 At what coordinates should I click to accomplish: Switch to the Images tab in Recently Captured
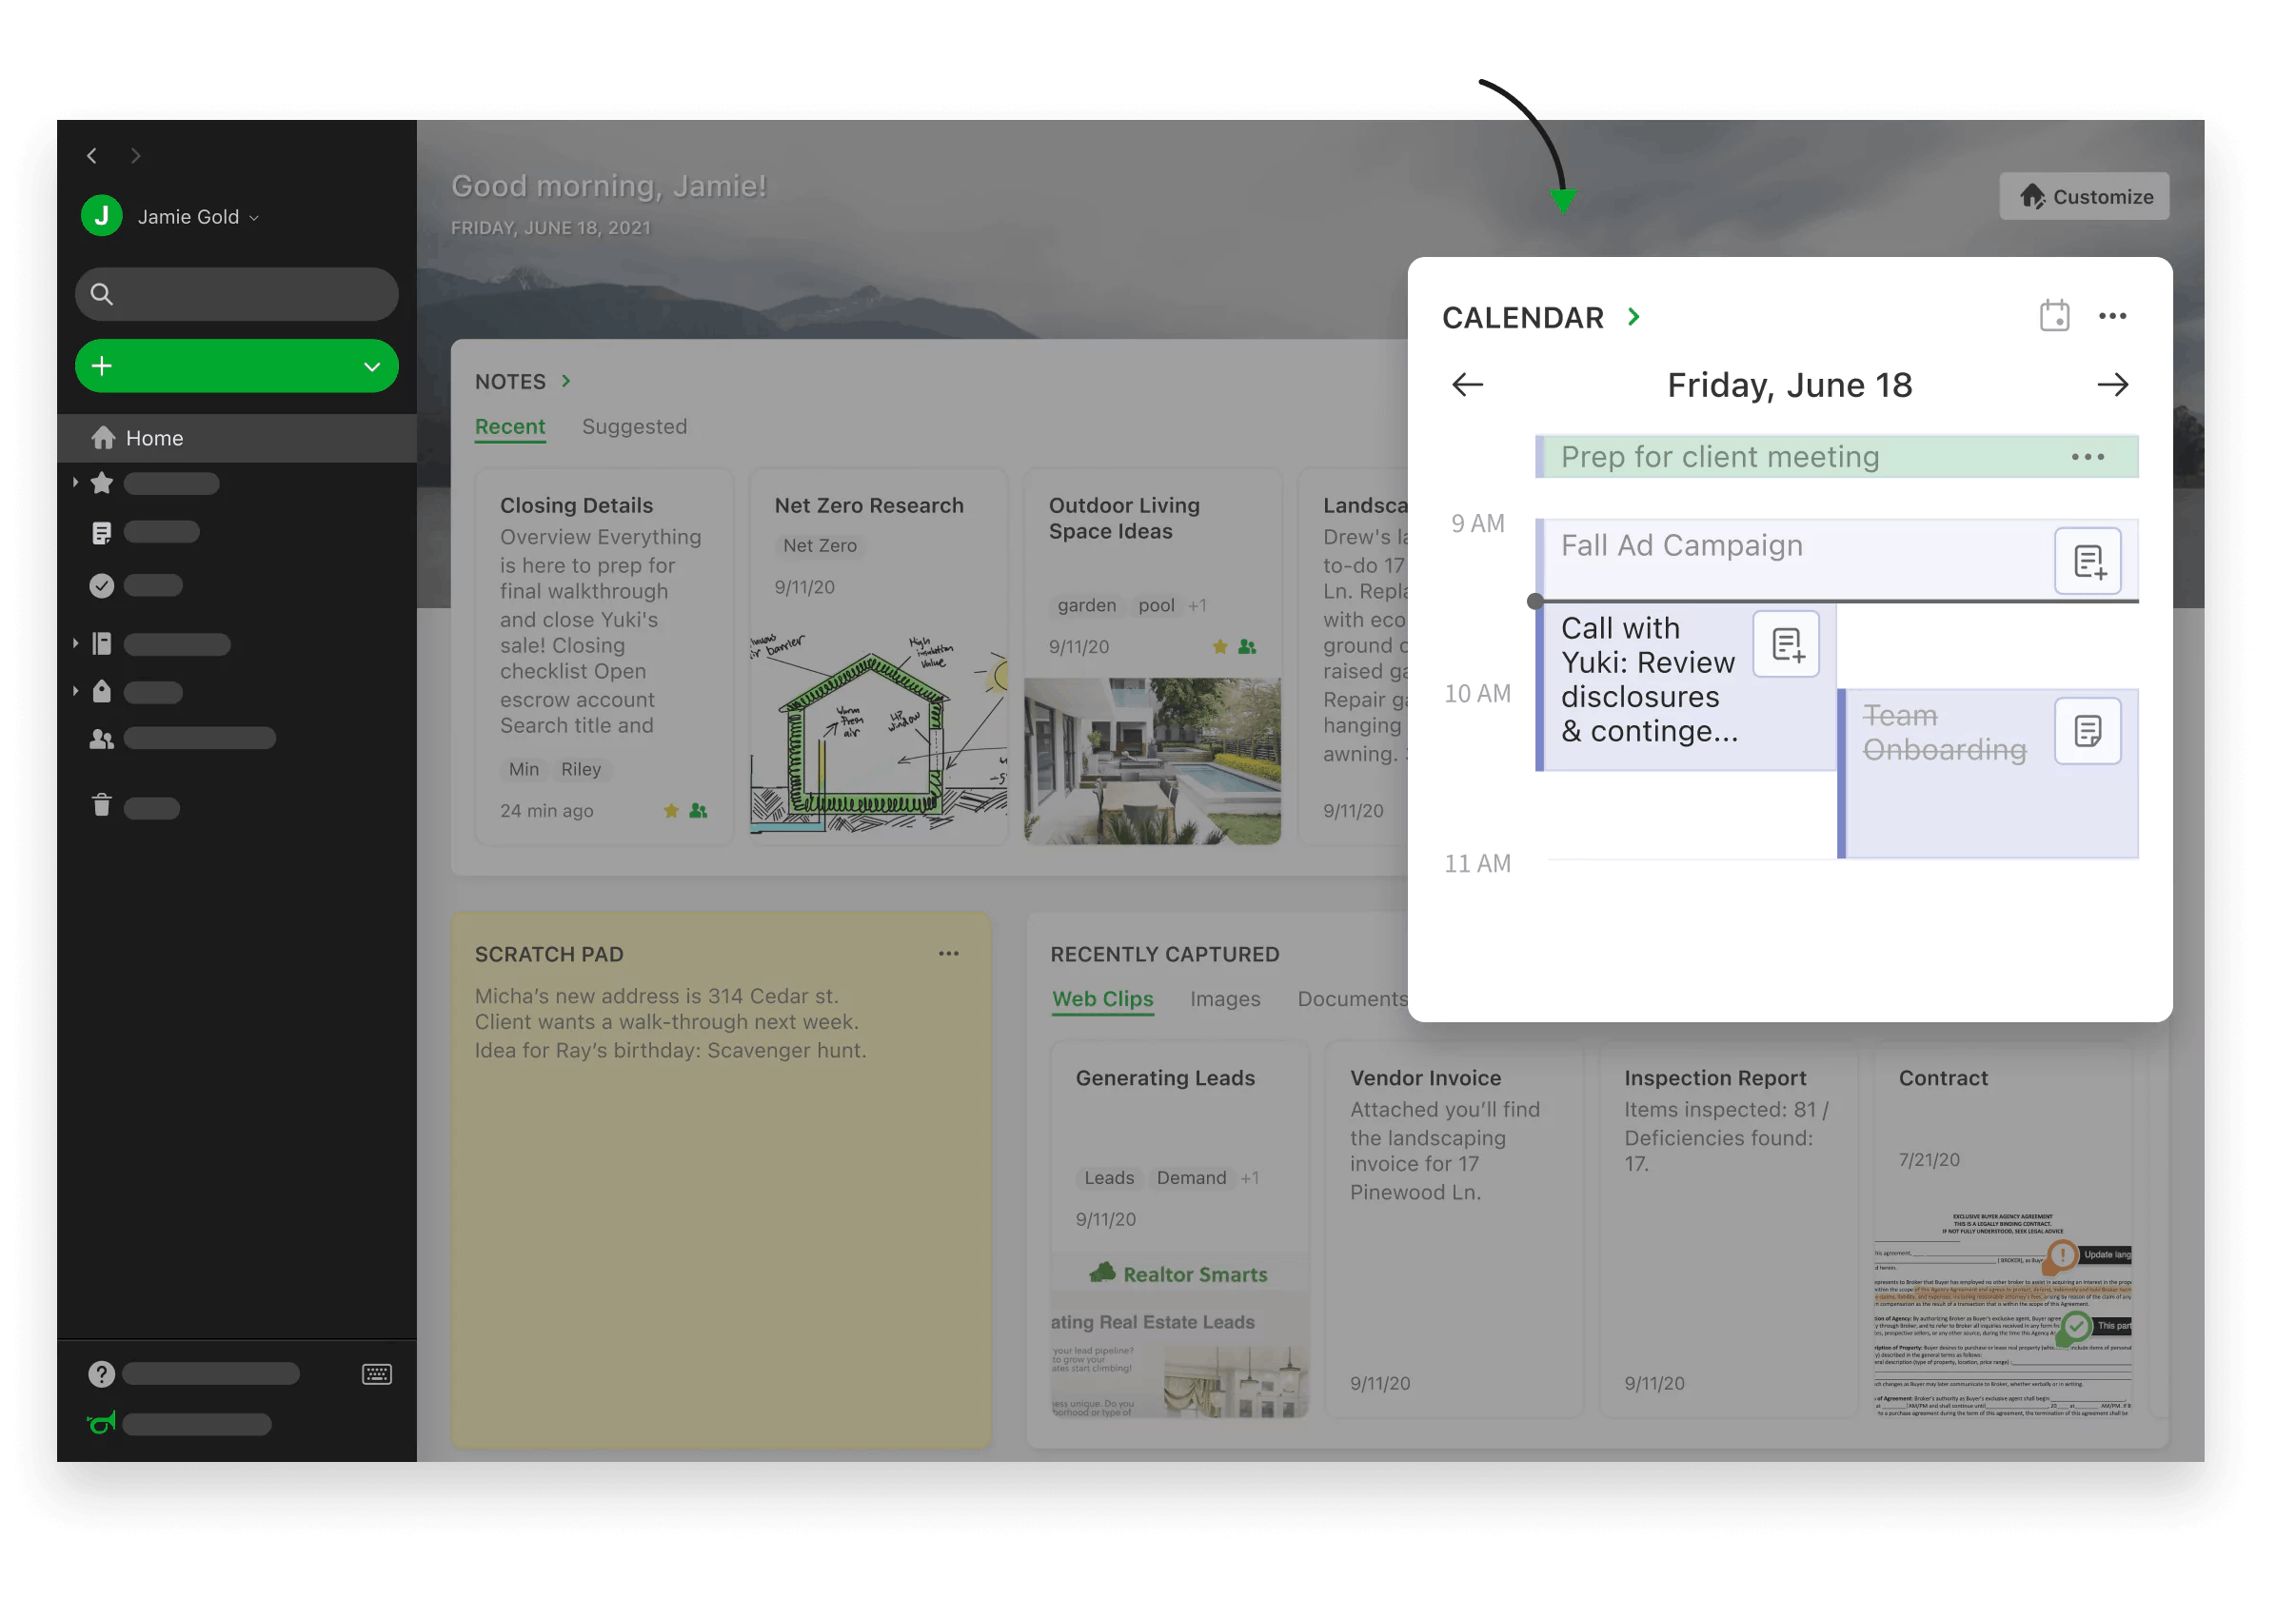[x=1225, y=999]
